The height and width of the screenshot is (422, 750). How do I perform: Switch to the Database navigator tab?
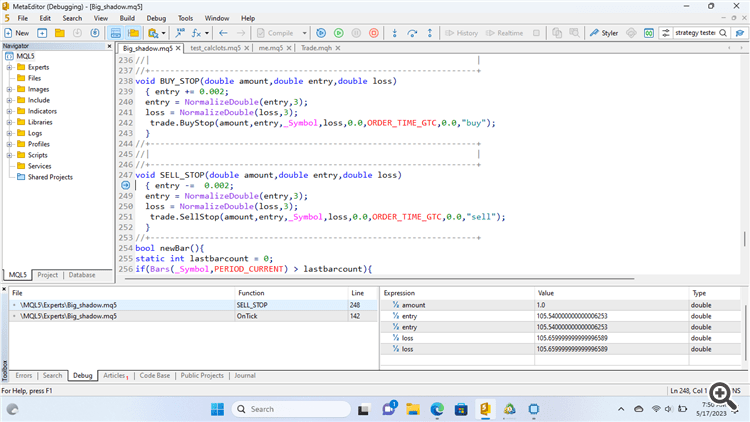point(82,275)
